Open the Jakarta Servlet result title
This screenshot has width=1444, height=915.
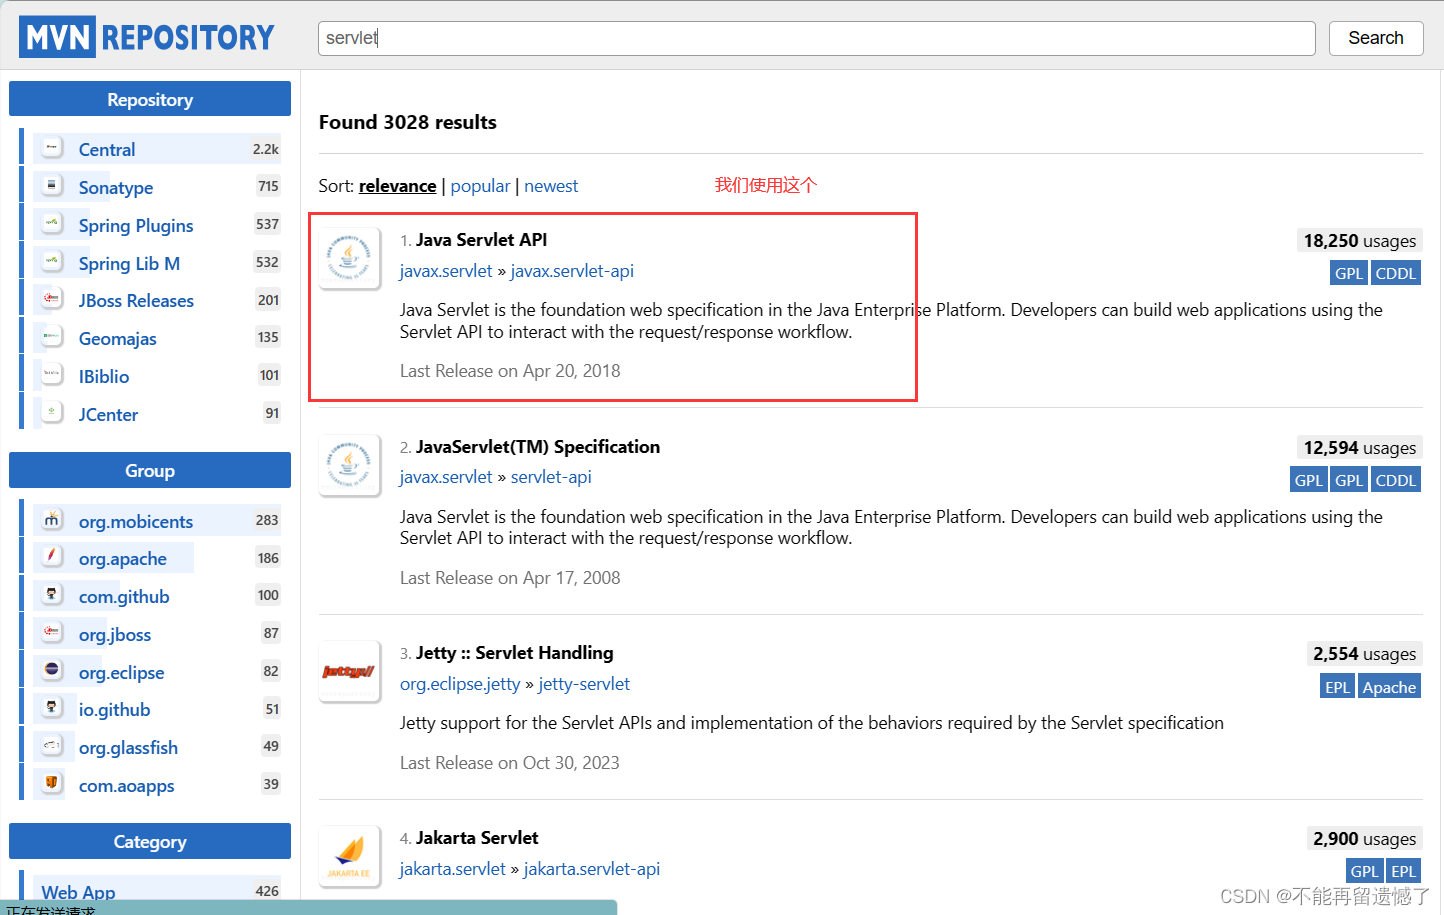(x=477, y=838)
